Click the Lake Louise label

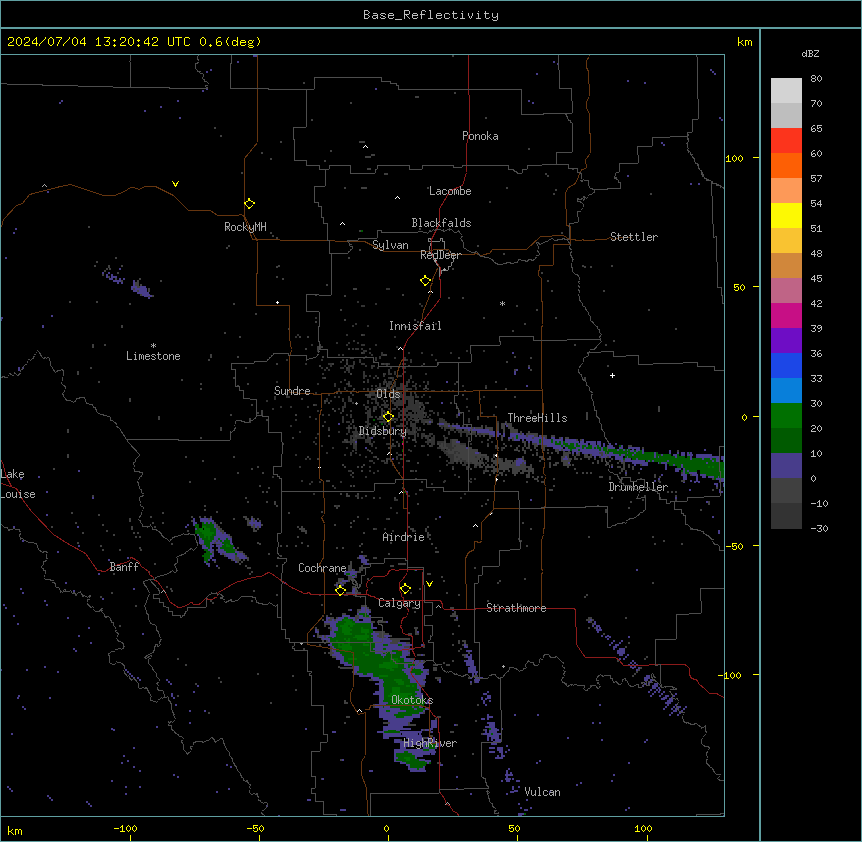coord(18,484)
